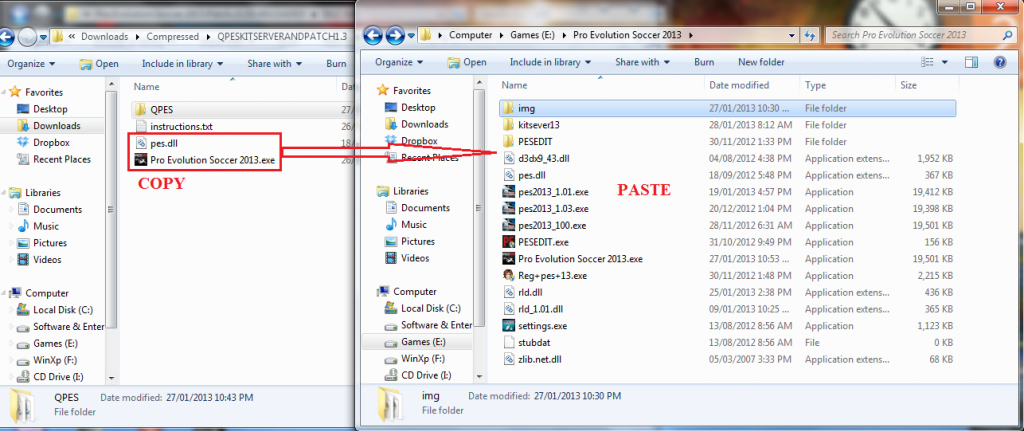Click change view icon in right window
The image size is (1024, 431).
[927, 63]
